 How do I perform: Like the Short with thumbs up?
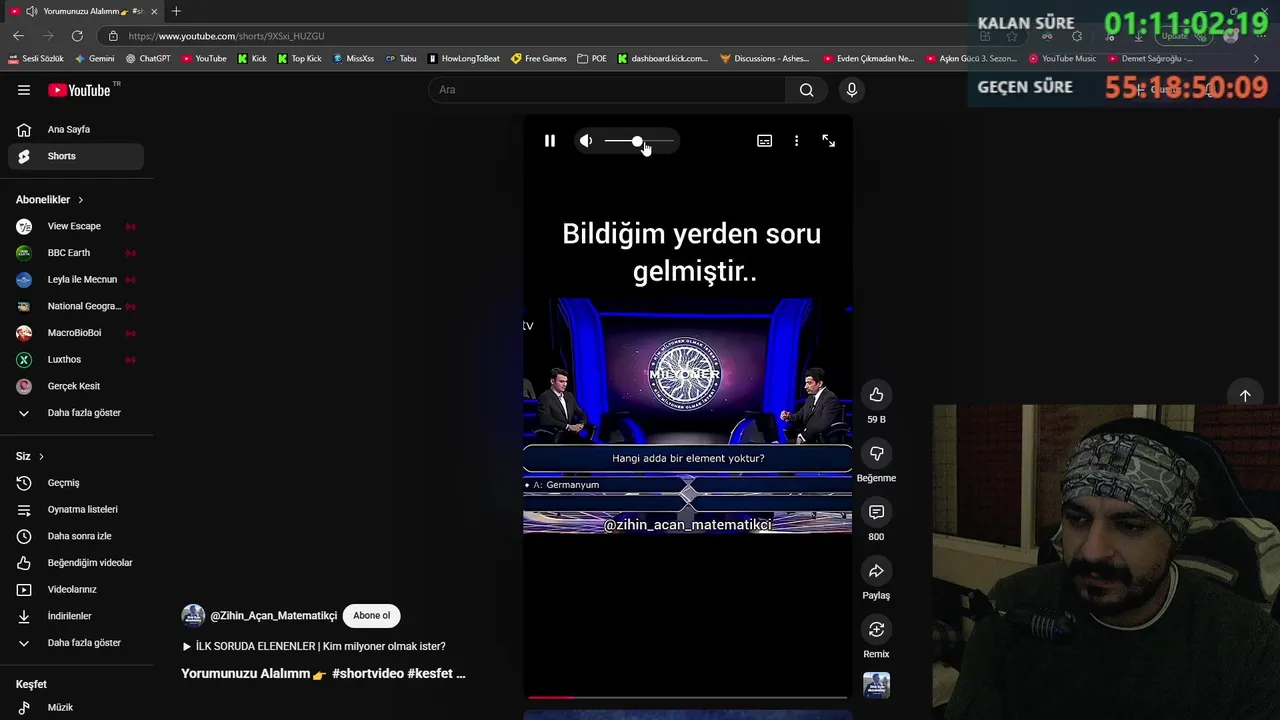click(x=876, y=395)
